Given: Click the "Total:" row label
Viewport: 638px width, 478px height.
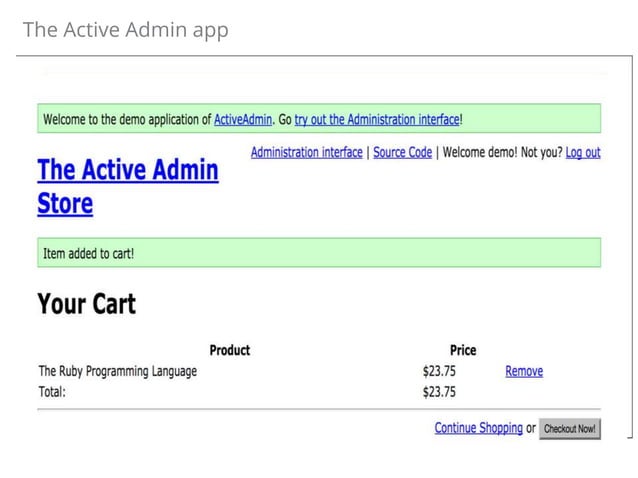Looking at the screenshot, I should point(52,392).
